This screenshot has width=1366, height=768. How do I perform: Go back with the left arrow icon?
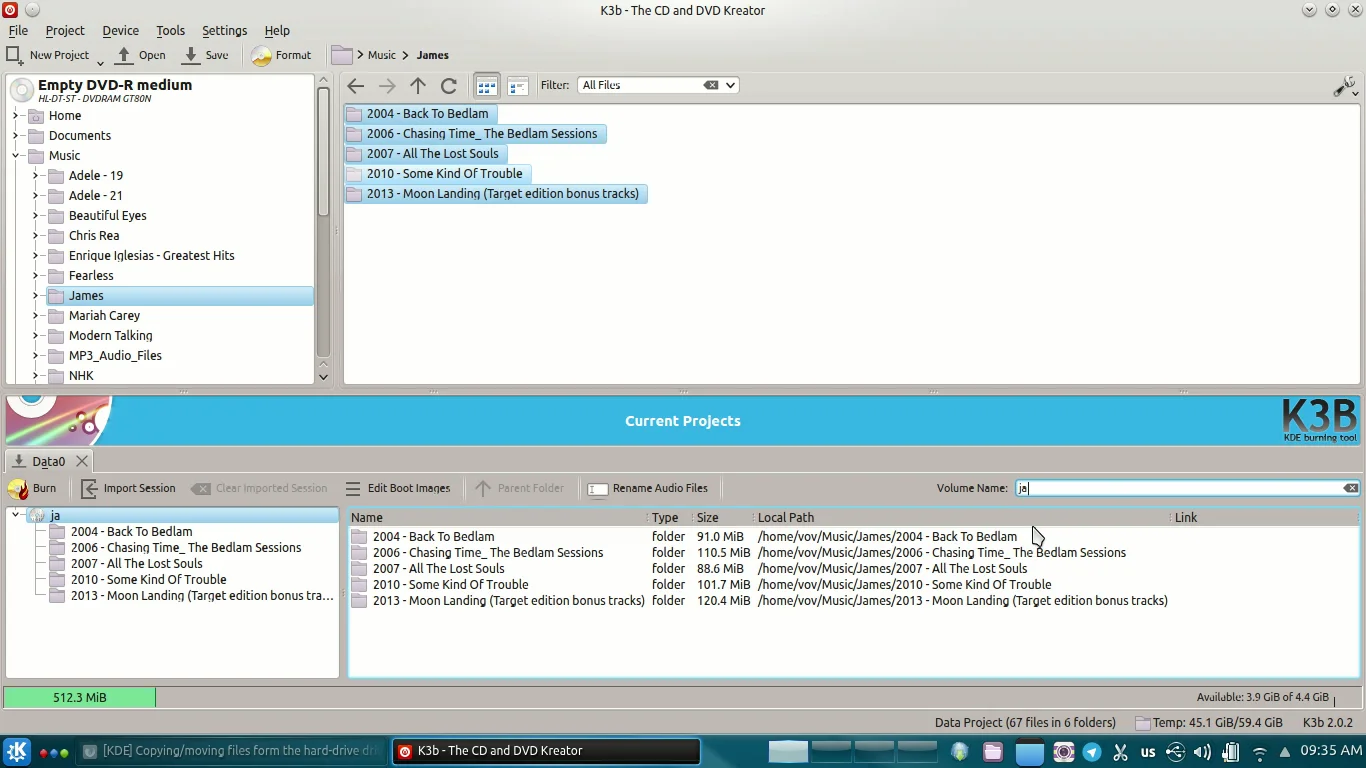pyautogui.click(x=355, y=86)
